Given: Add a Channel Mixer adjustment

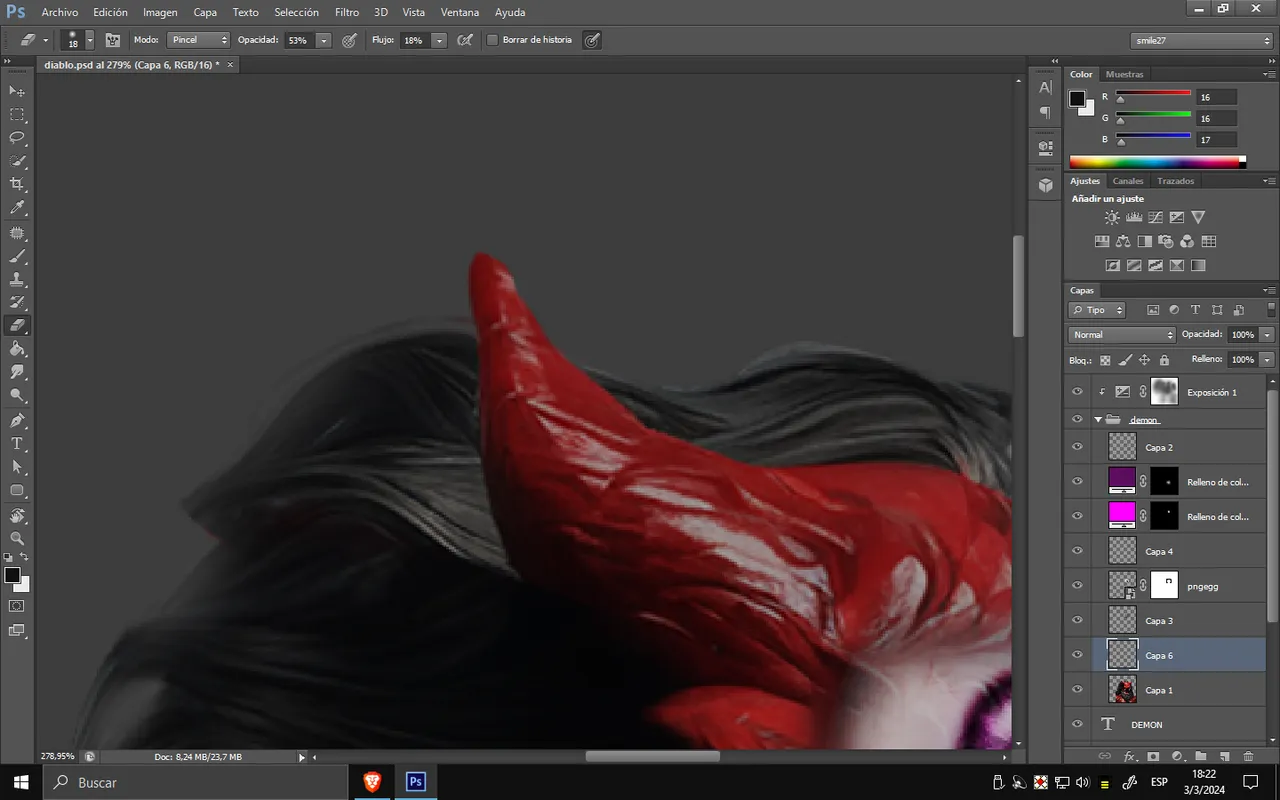Looking at the screenshot, I should tap(1187, 241).
